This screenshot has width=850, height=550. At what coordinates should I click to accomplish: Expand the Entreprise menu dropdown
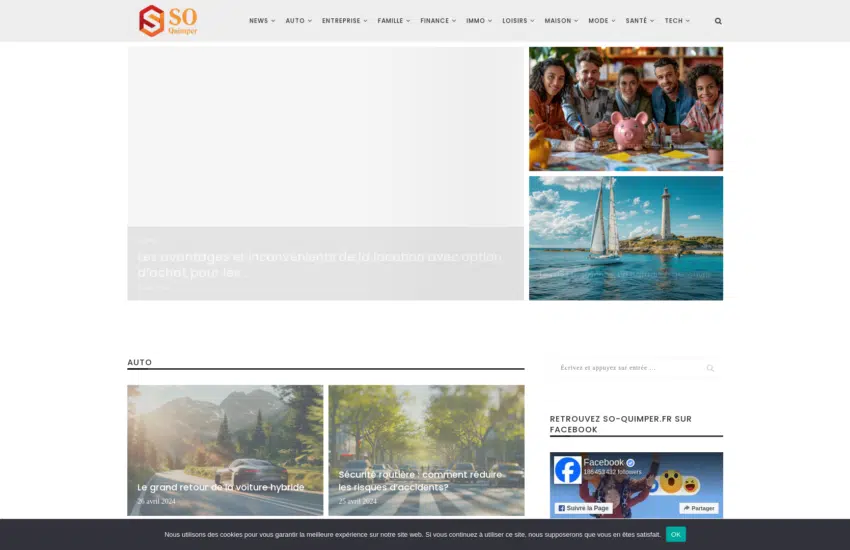pyautogui.click(x=344, y=21)
